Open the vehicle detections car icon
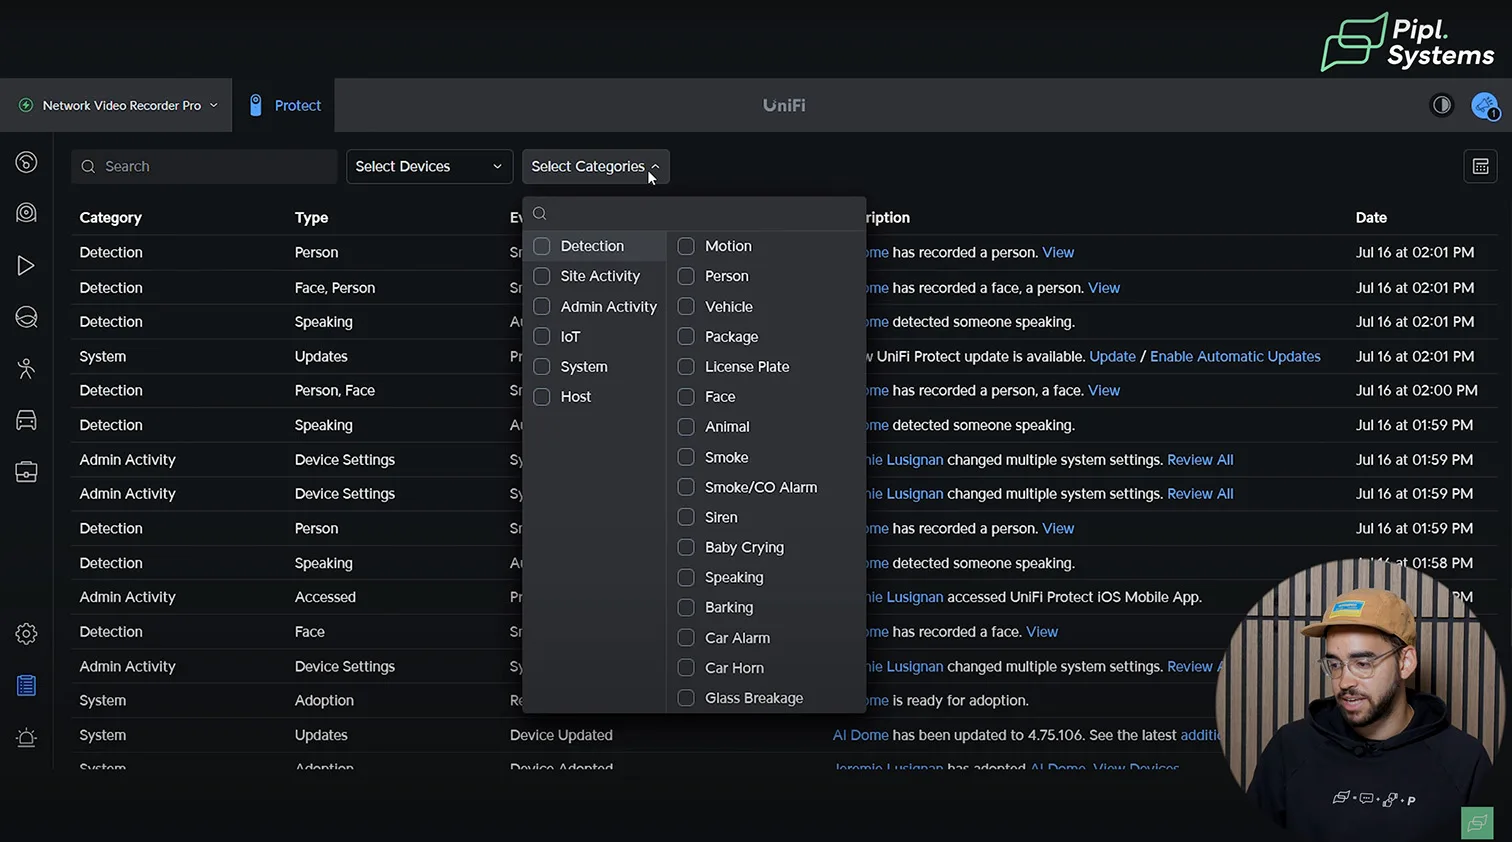This screenshot has width=1512, height=842. (27, 420)
